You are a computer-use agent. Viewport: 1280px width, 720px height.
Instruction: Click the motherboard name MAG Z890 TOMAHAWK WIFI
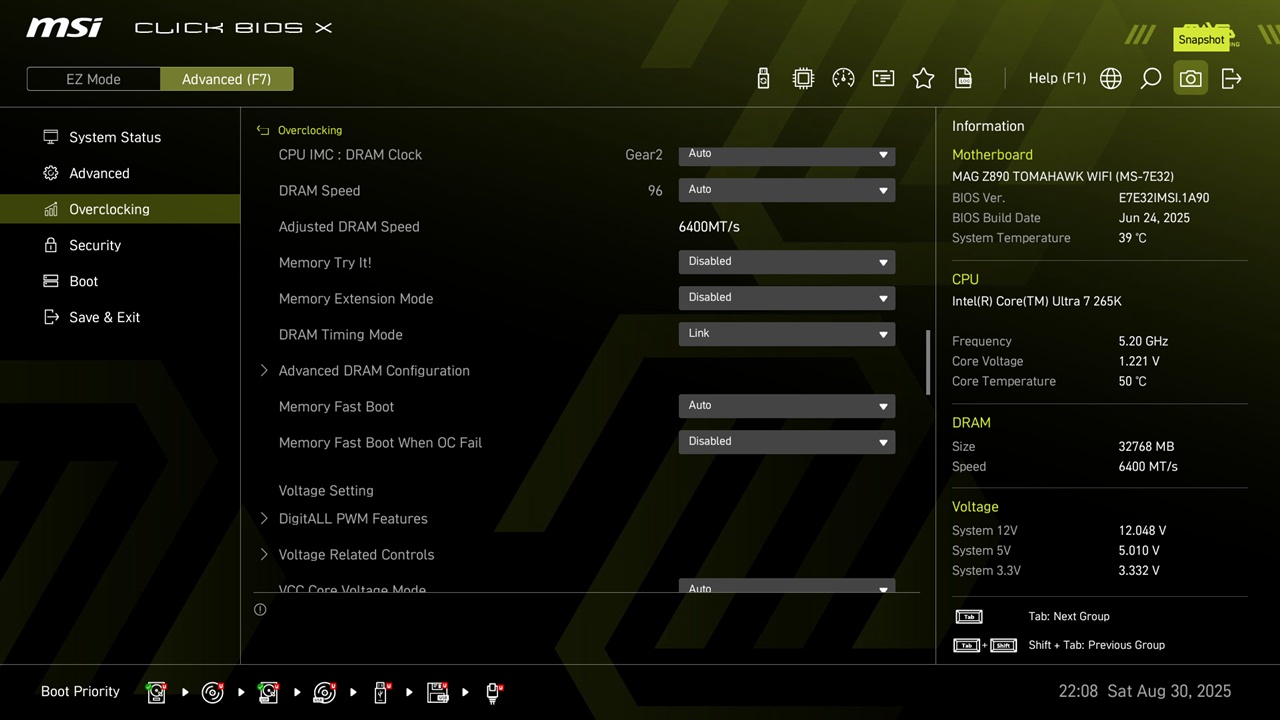pos(1063,176)
